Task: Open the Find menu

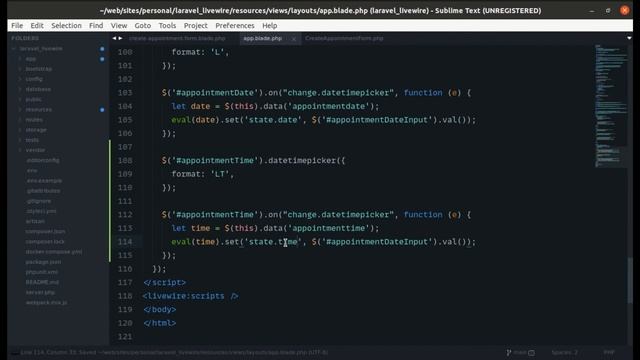Action: [96, 25]
